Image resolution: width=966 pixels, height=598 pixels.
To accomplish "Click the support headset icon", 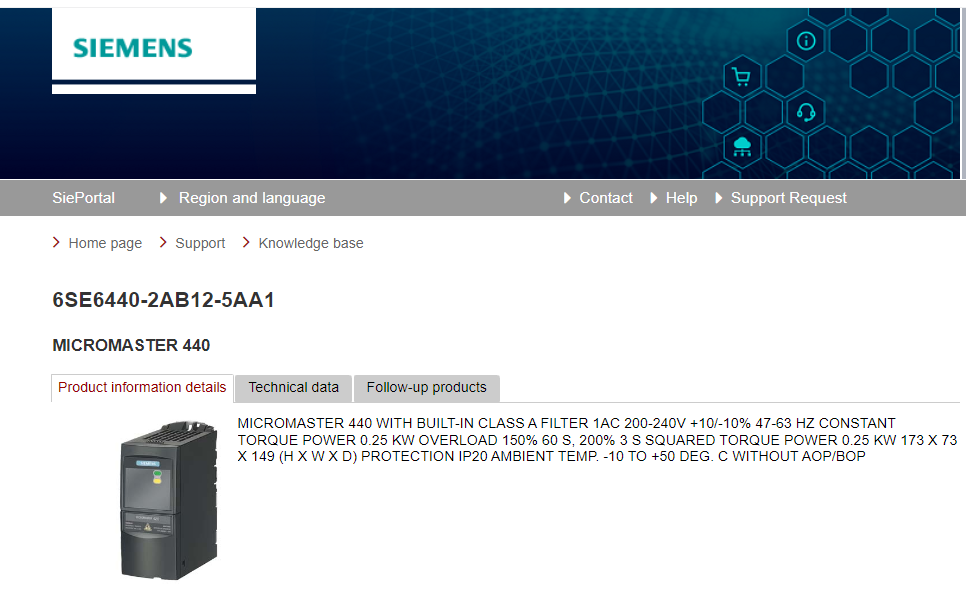I will 806,112.
